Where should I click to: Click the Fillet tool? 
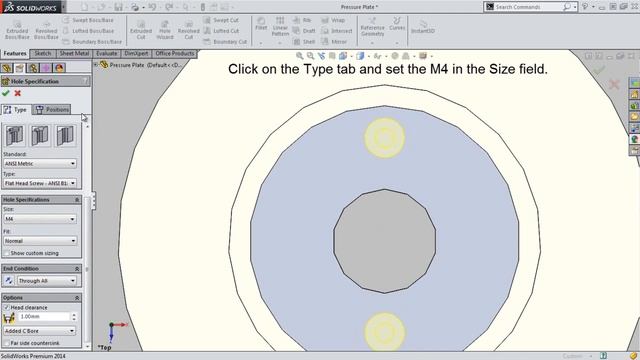(261, 24)
